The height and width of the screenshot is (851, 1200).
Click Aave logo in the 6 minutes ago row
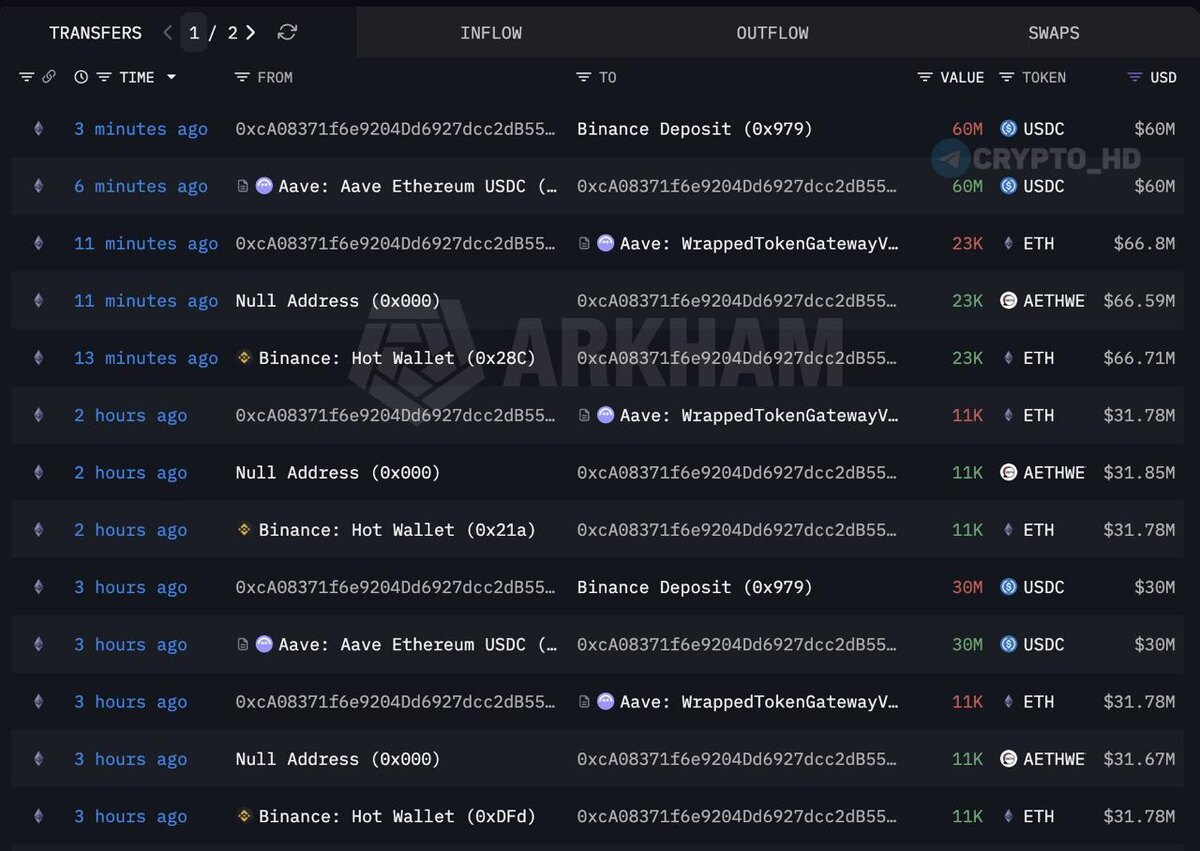coord(264,186)
